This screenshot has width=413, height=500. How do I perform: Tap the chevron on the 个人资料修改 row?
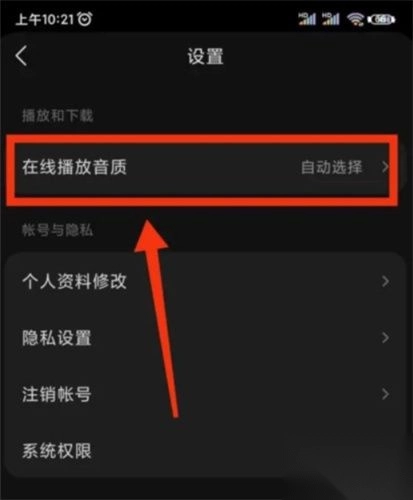click(386, 282)
